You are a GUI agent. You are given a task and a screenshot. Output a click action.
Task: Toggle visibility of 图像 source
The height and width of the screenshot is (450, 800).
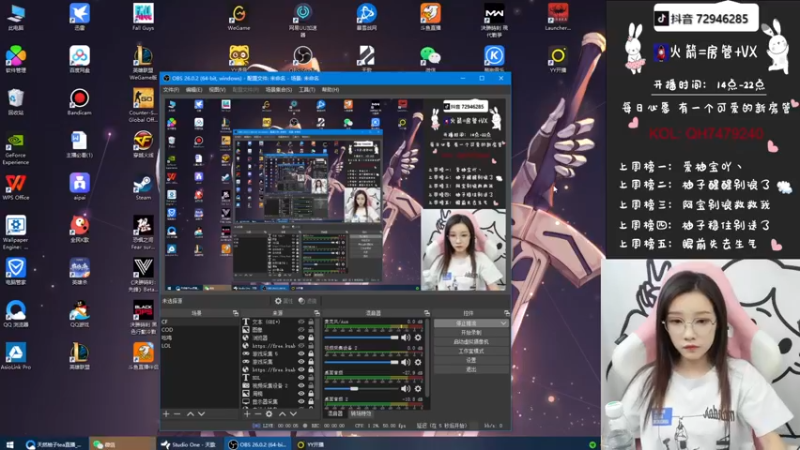click(301, 330)
